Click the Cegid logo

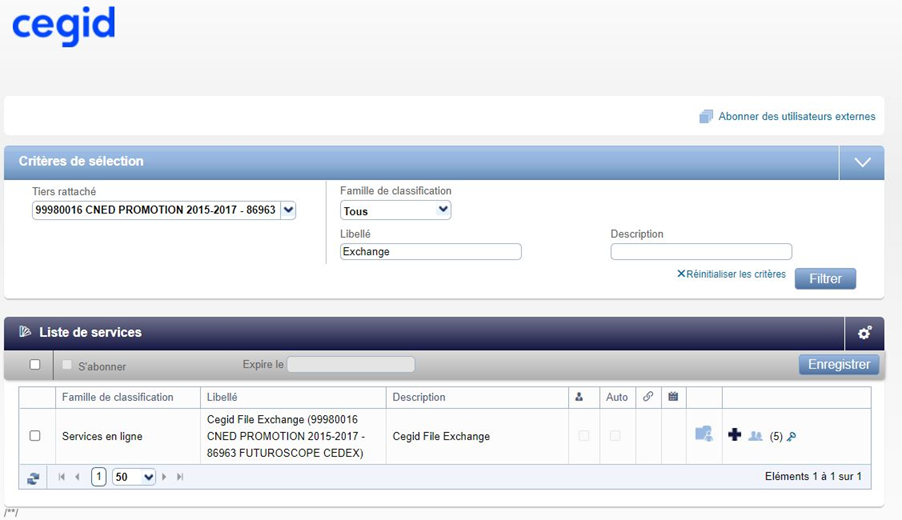[x=64, y=27]
